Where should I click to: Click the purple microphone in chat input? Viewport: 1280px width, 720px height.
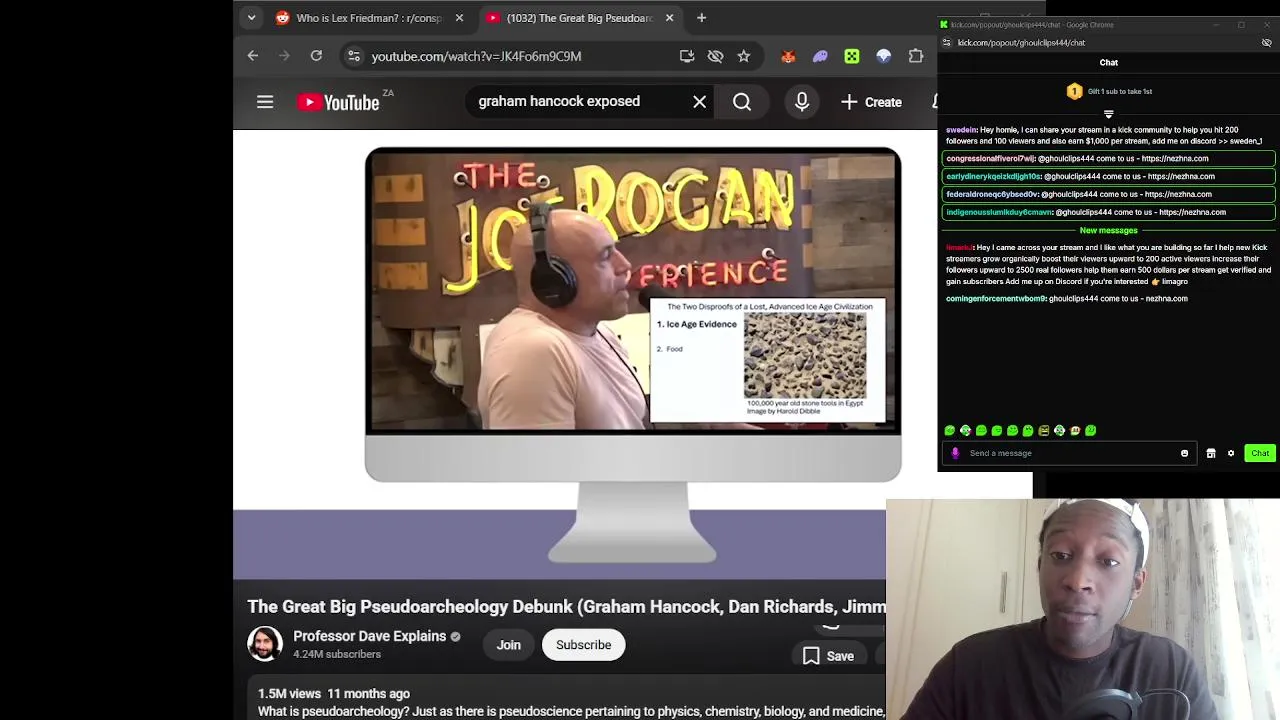pos(955,453)
